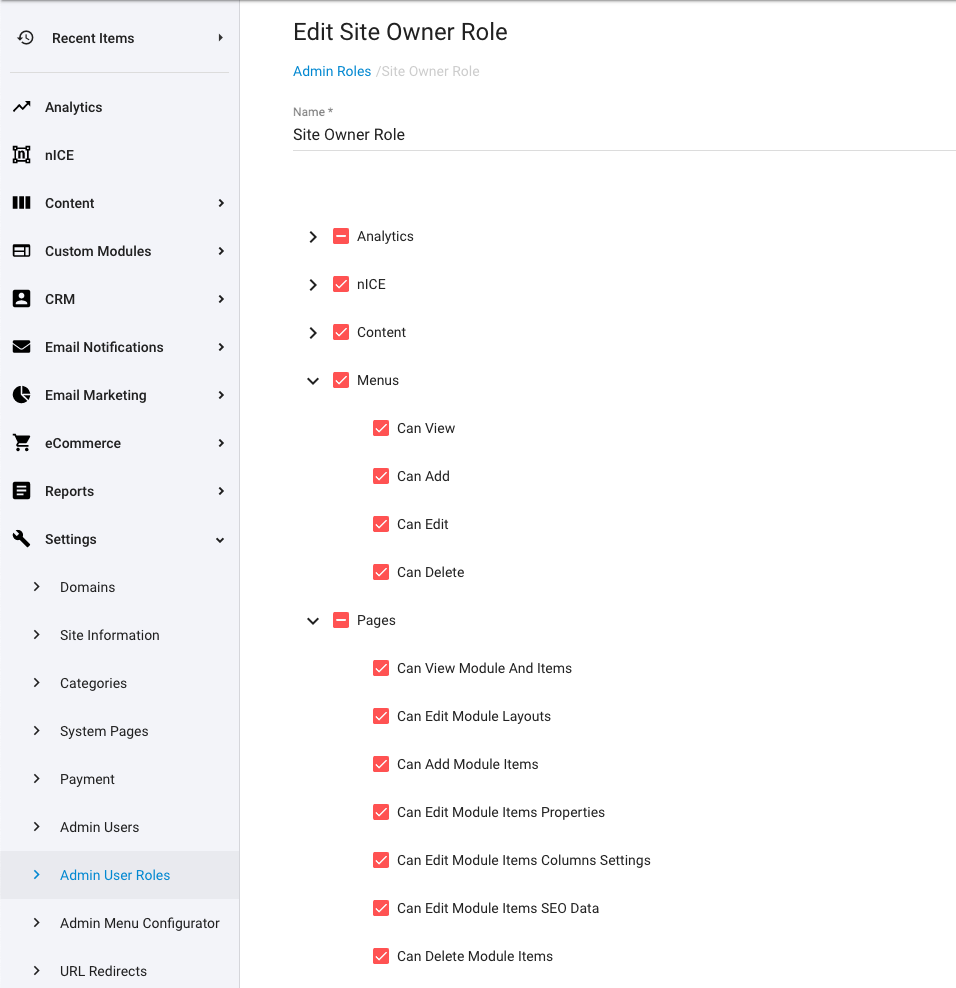Expand the nICE permissions tree node
Image resolution: width=956 pixels, height=988 pixels.
coord(313,284)
